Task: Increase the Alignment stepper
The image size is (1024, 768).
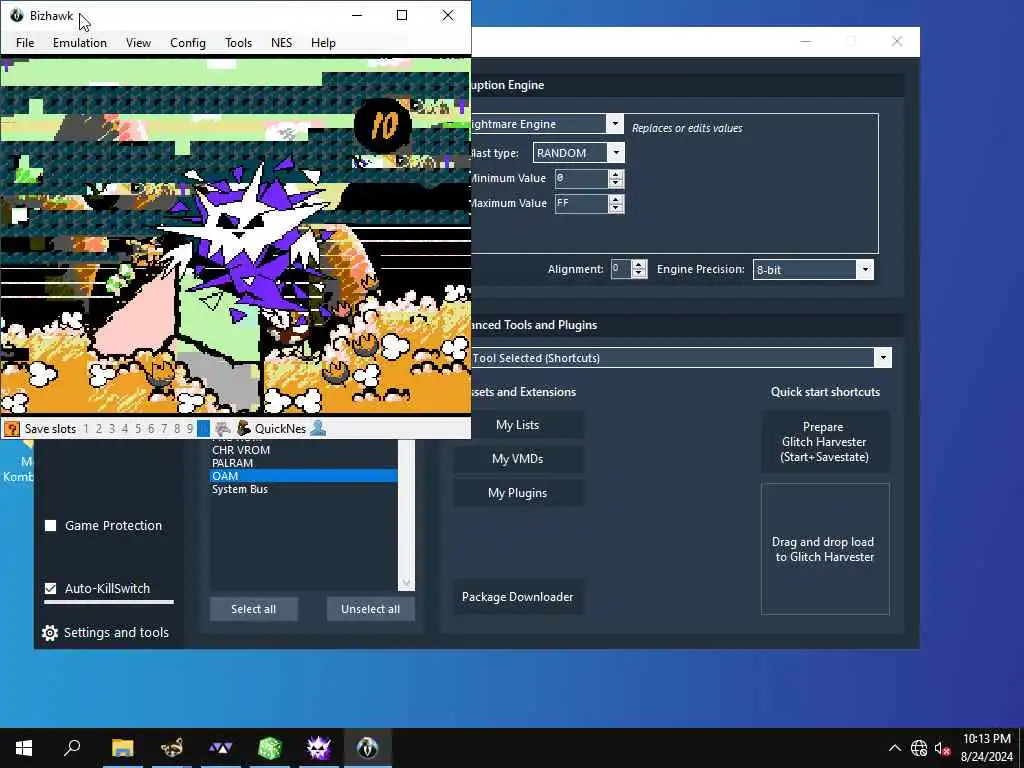Action: tap(639, 264)
